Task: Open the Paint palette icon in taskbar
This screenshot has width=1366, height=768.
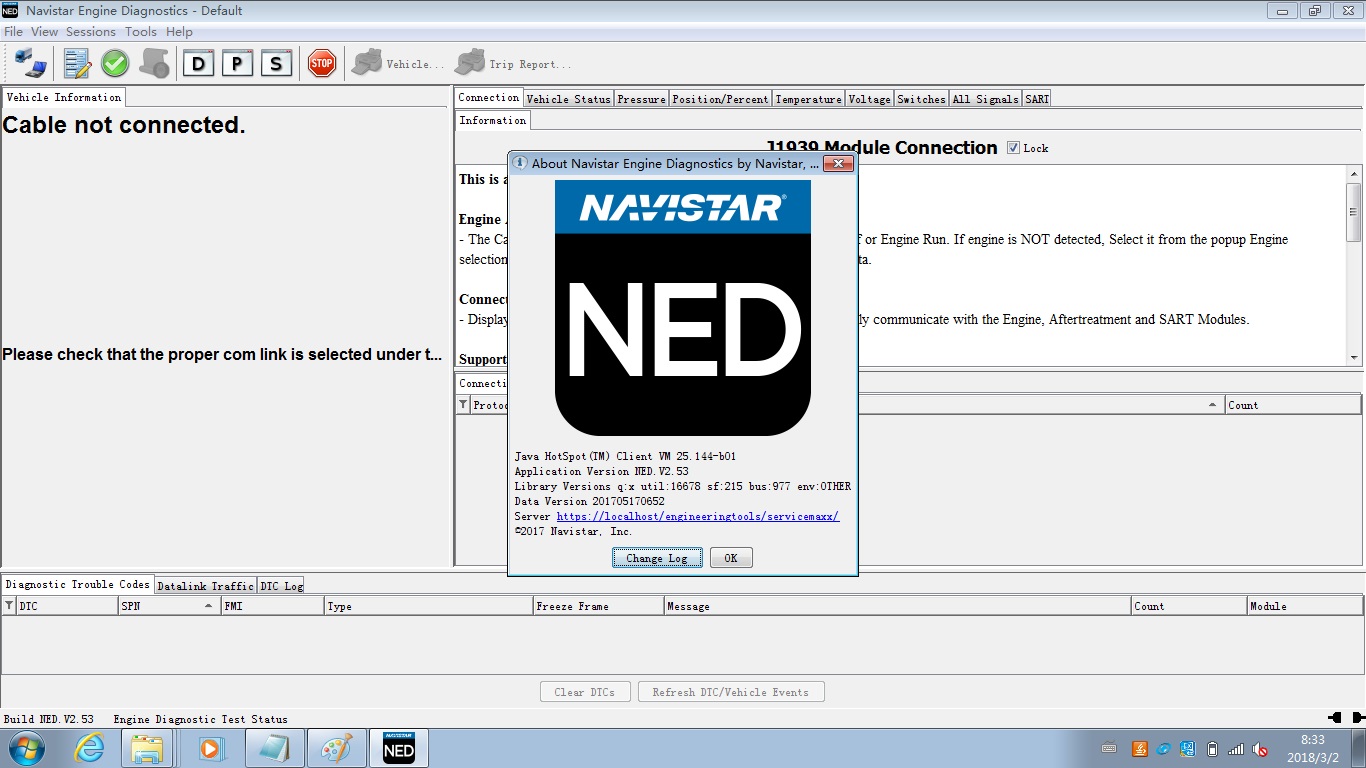Action: [x=337, y=748]
